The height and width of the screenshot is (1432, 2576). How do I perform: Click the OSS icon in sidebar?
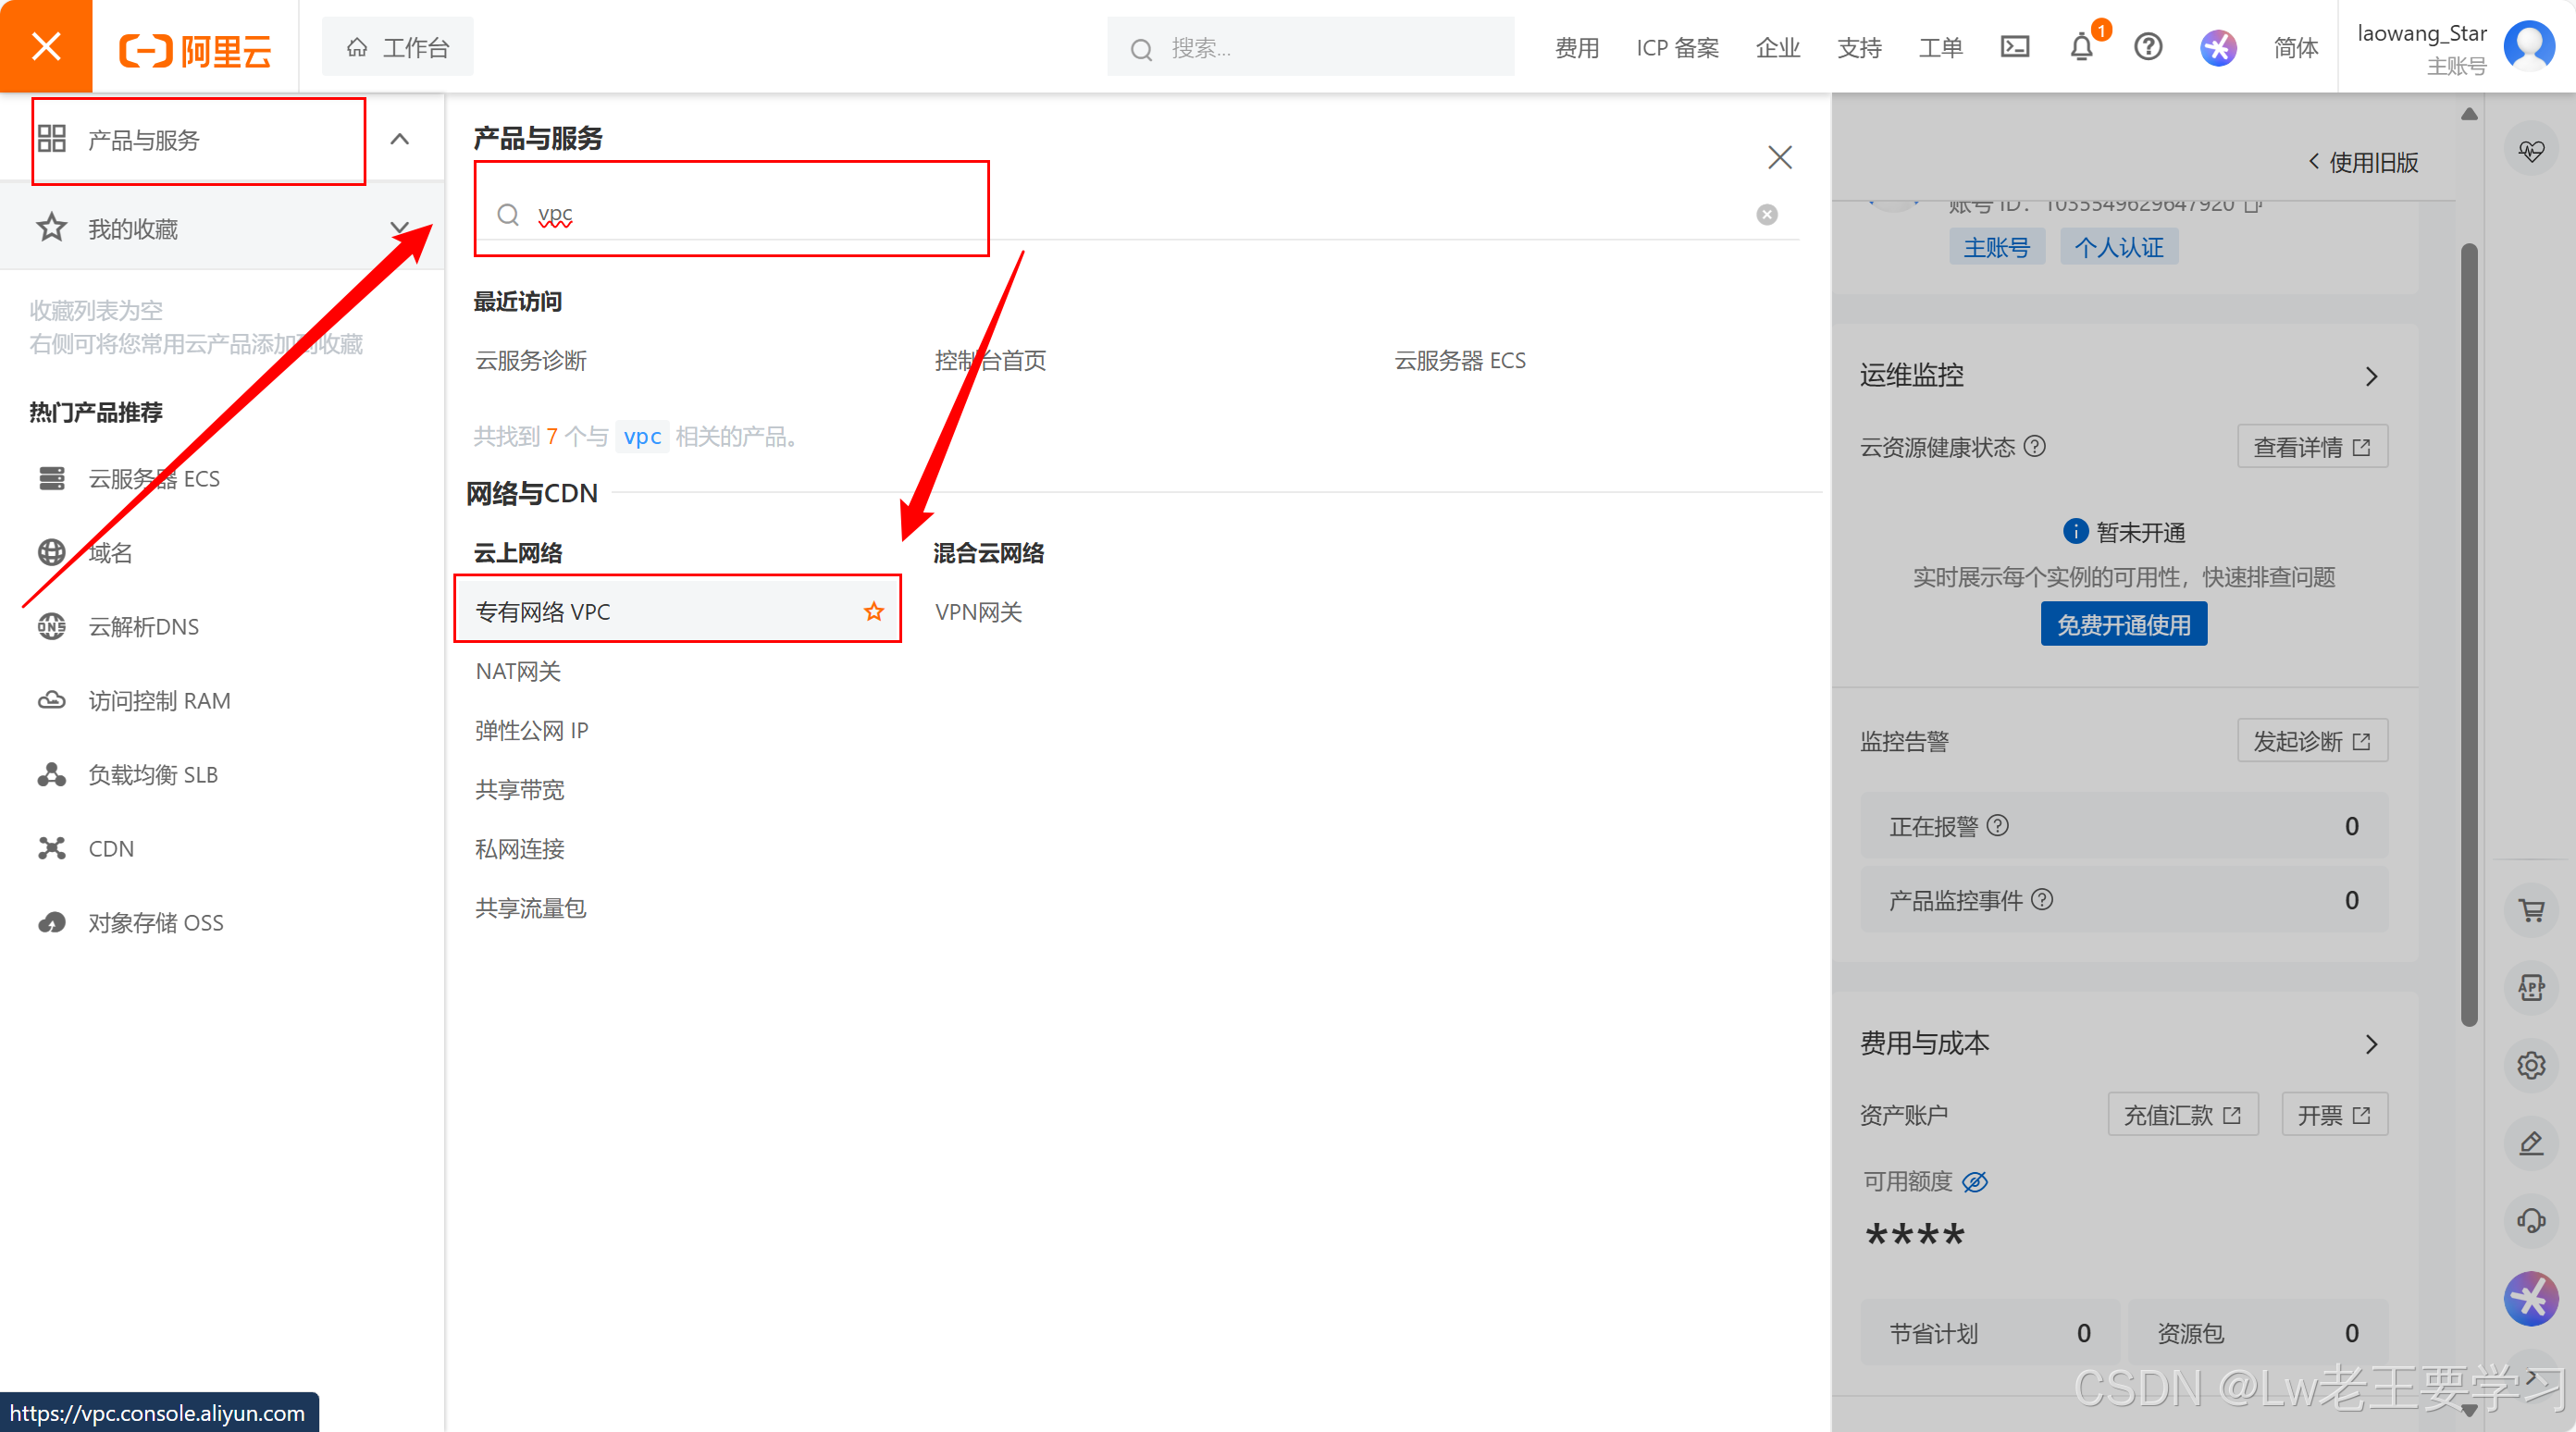click(51, 922)
